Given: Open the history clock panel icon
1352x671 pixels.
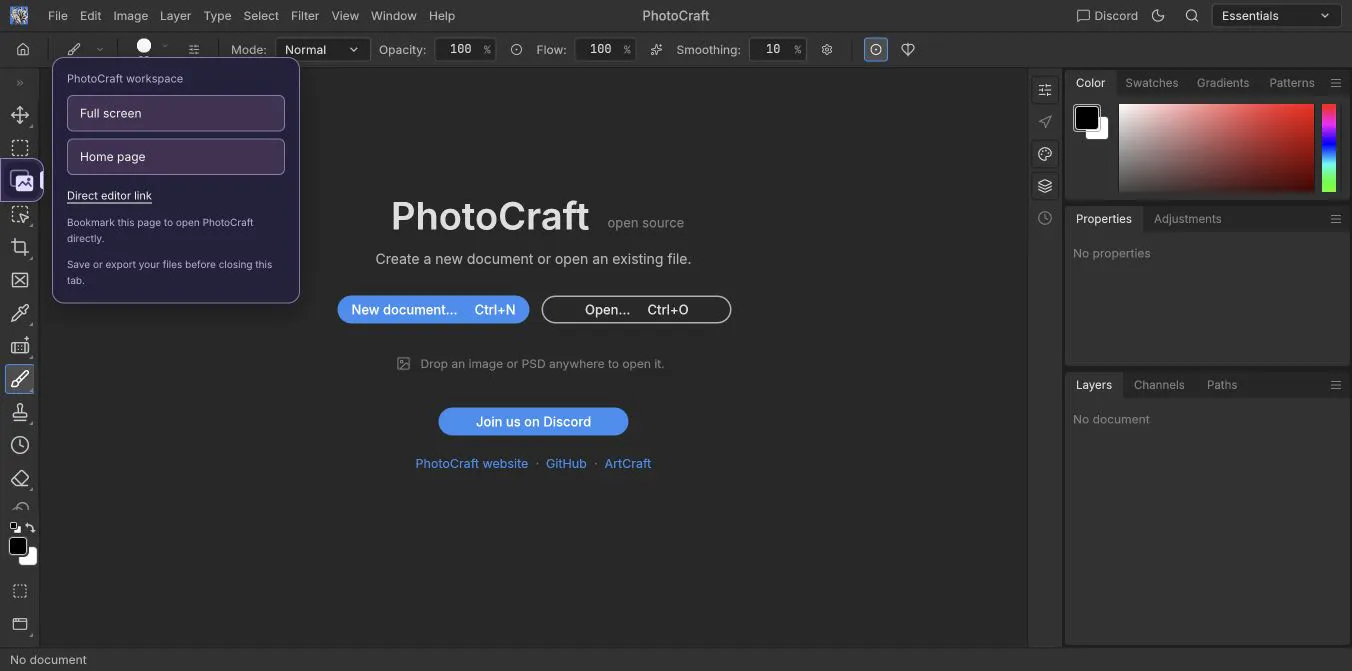Looking at the screenshot, I should point(1045,218).
